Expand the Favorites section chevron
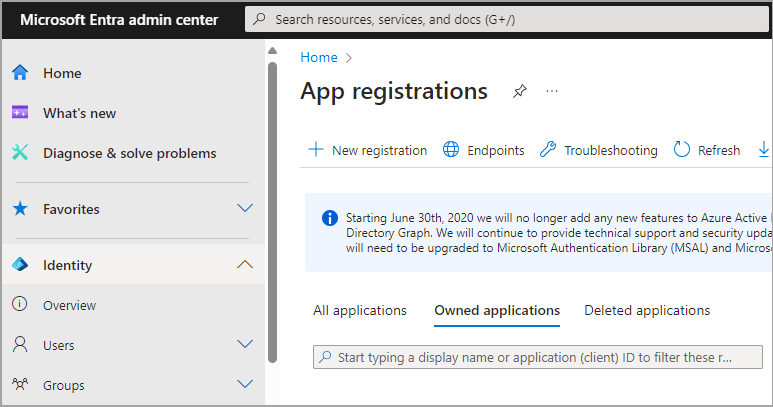773x407 pixels. pyautogui.click(x=244, y=209)
